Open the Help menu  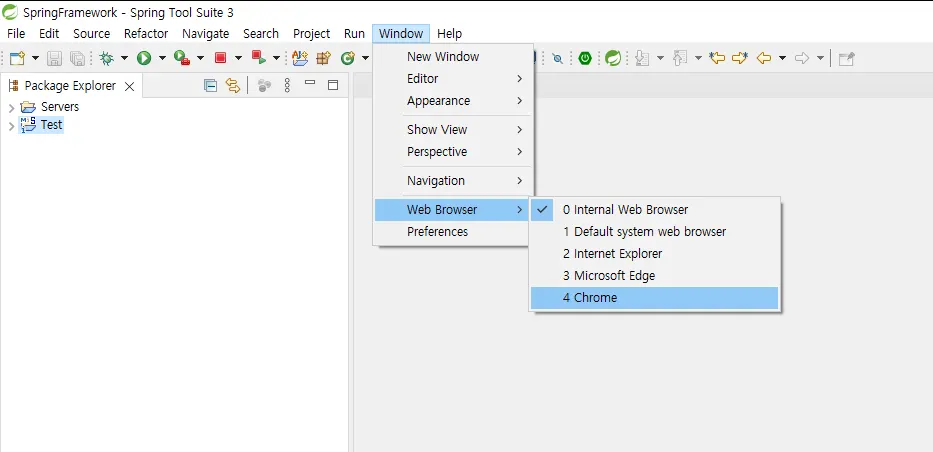pos(449,34)
